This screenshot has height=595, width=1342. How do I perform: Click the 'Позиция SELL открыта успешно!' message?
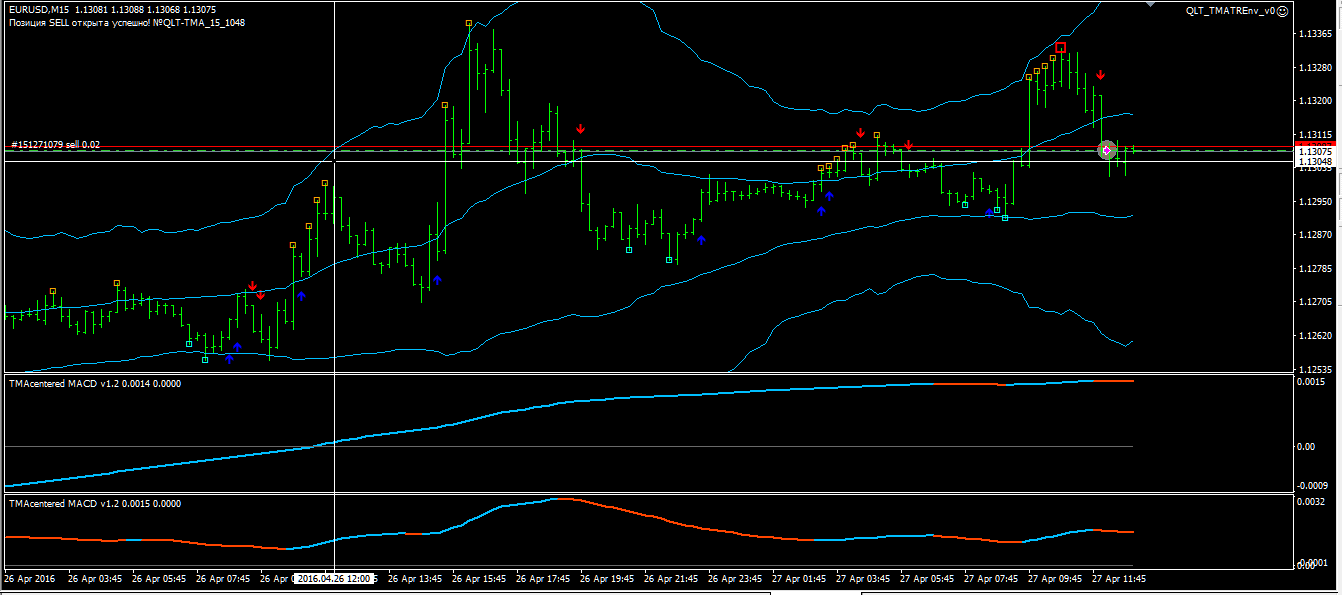click(x=79, y=22)
